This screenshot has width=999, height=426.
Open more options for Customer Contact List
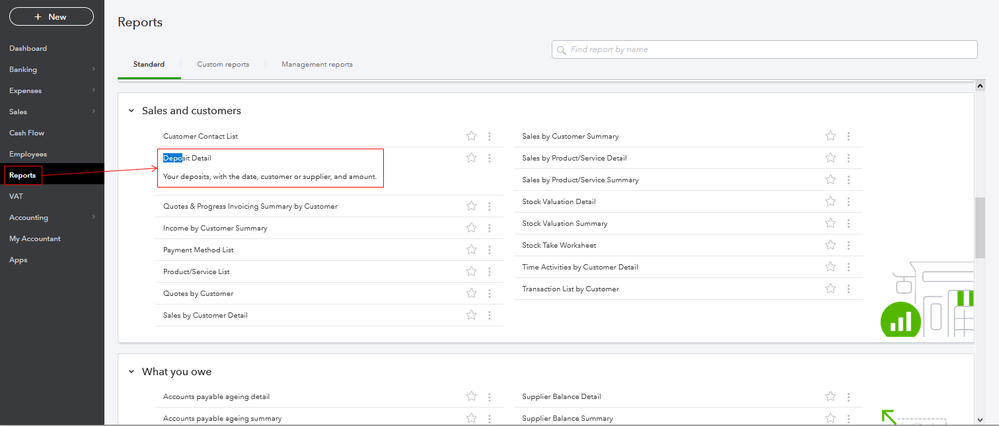[489, 136]
